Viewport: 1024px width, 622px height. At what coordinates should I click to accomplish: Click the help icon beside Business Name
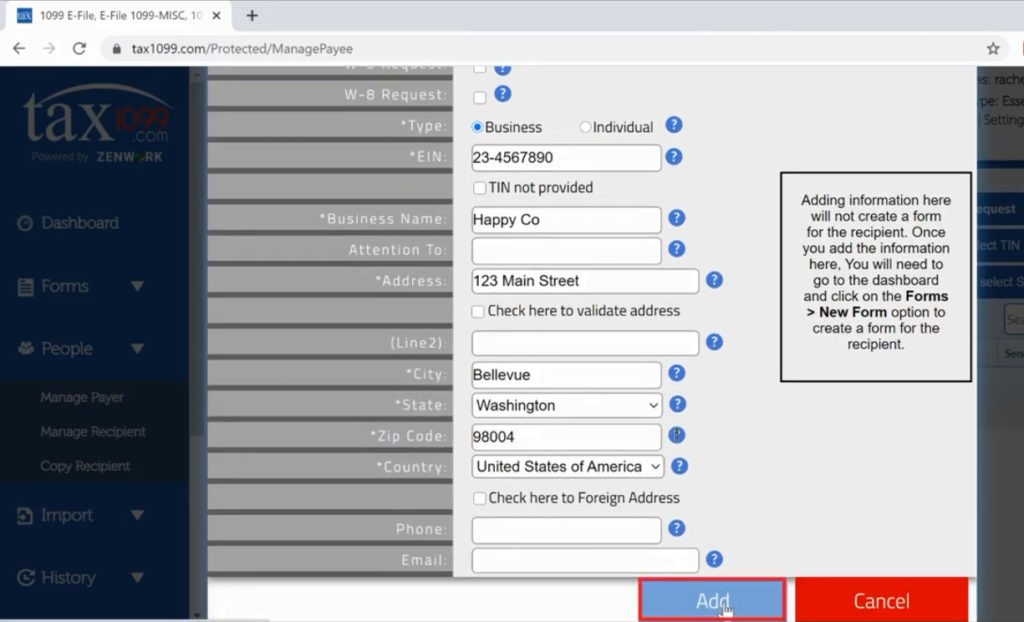click(679, 220)
